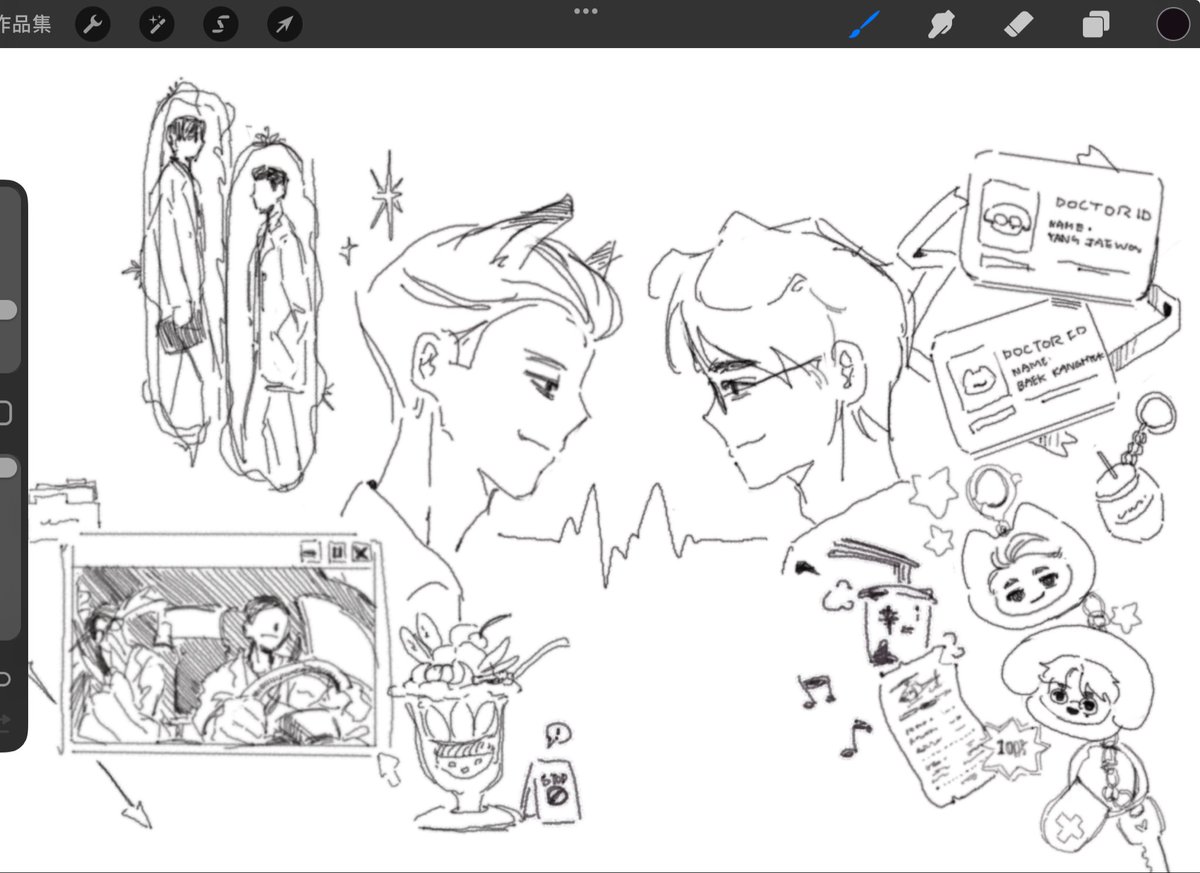
Task: Select the Eraser tool
Action: pos(1018,24)
